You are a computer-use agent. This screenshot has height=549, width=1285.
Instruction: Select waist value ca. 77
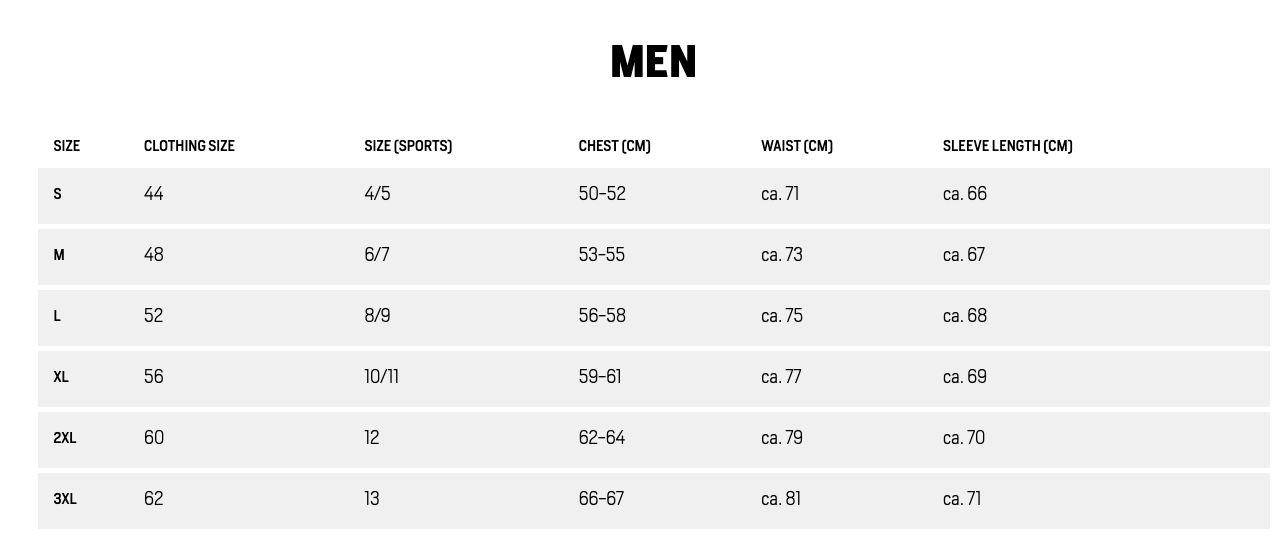click(x=781, y=377)
